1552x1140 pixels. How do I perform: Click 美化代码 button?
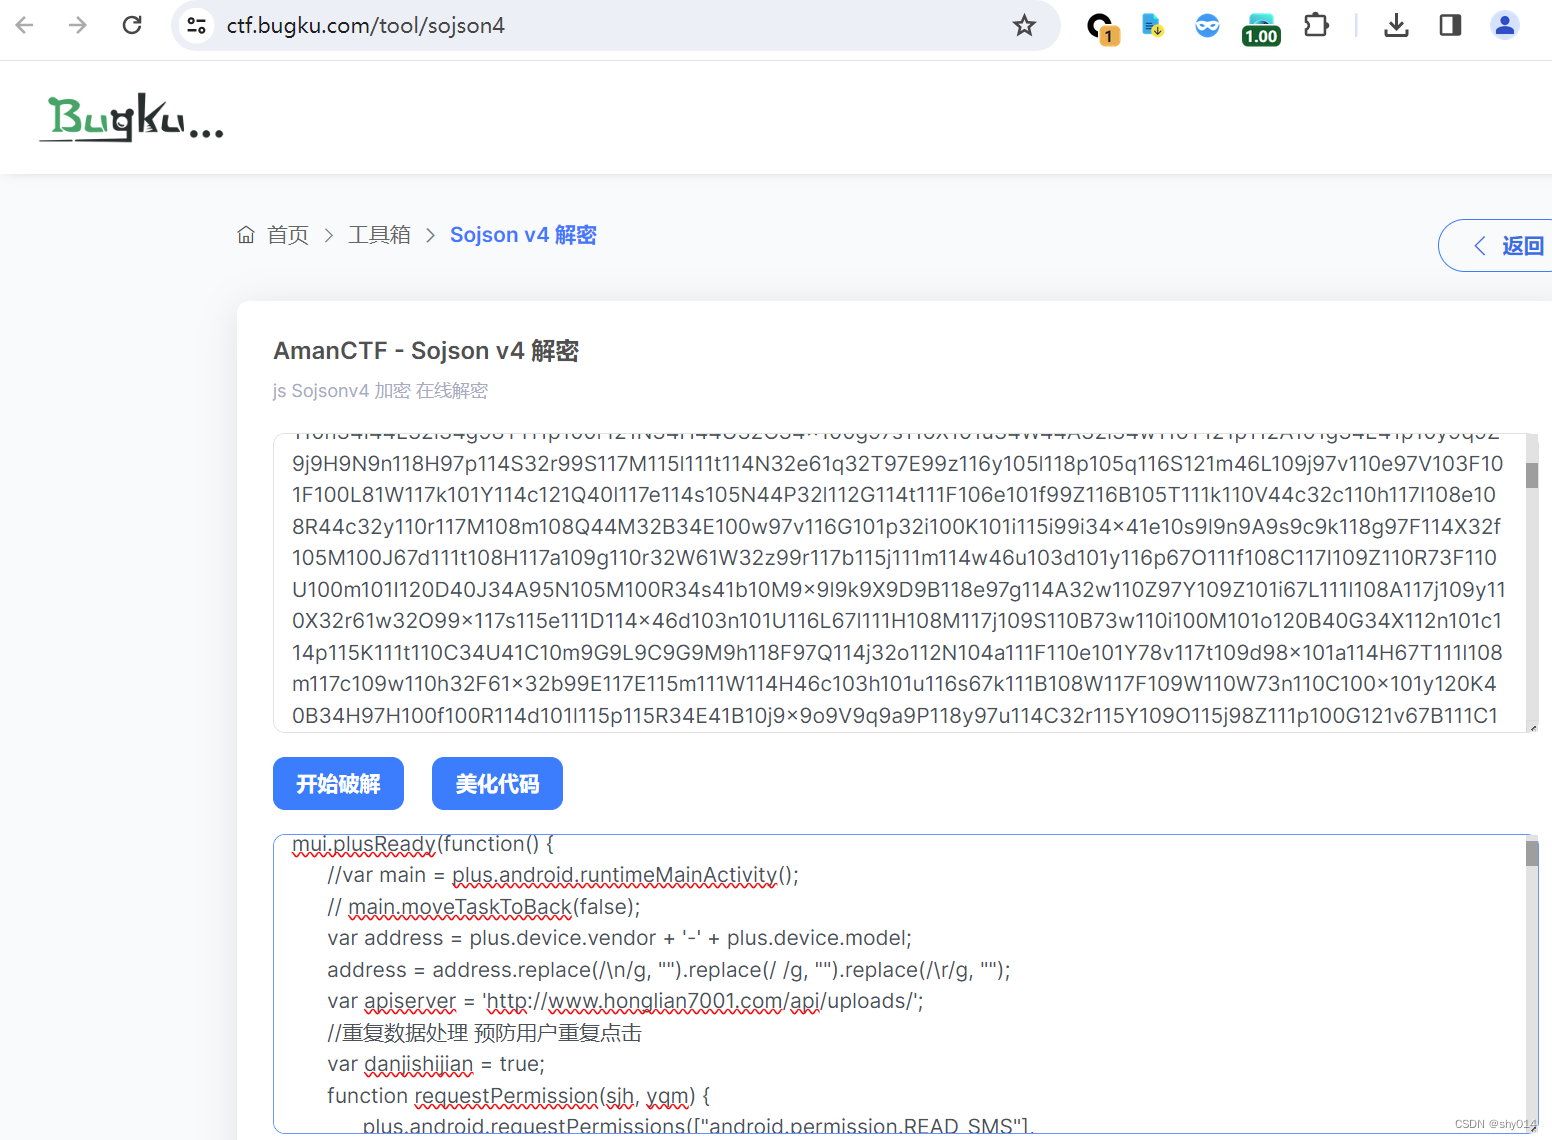tap(497, 783)
